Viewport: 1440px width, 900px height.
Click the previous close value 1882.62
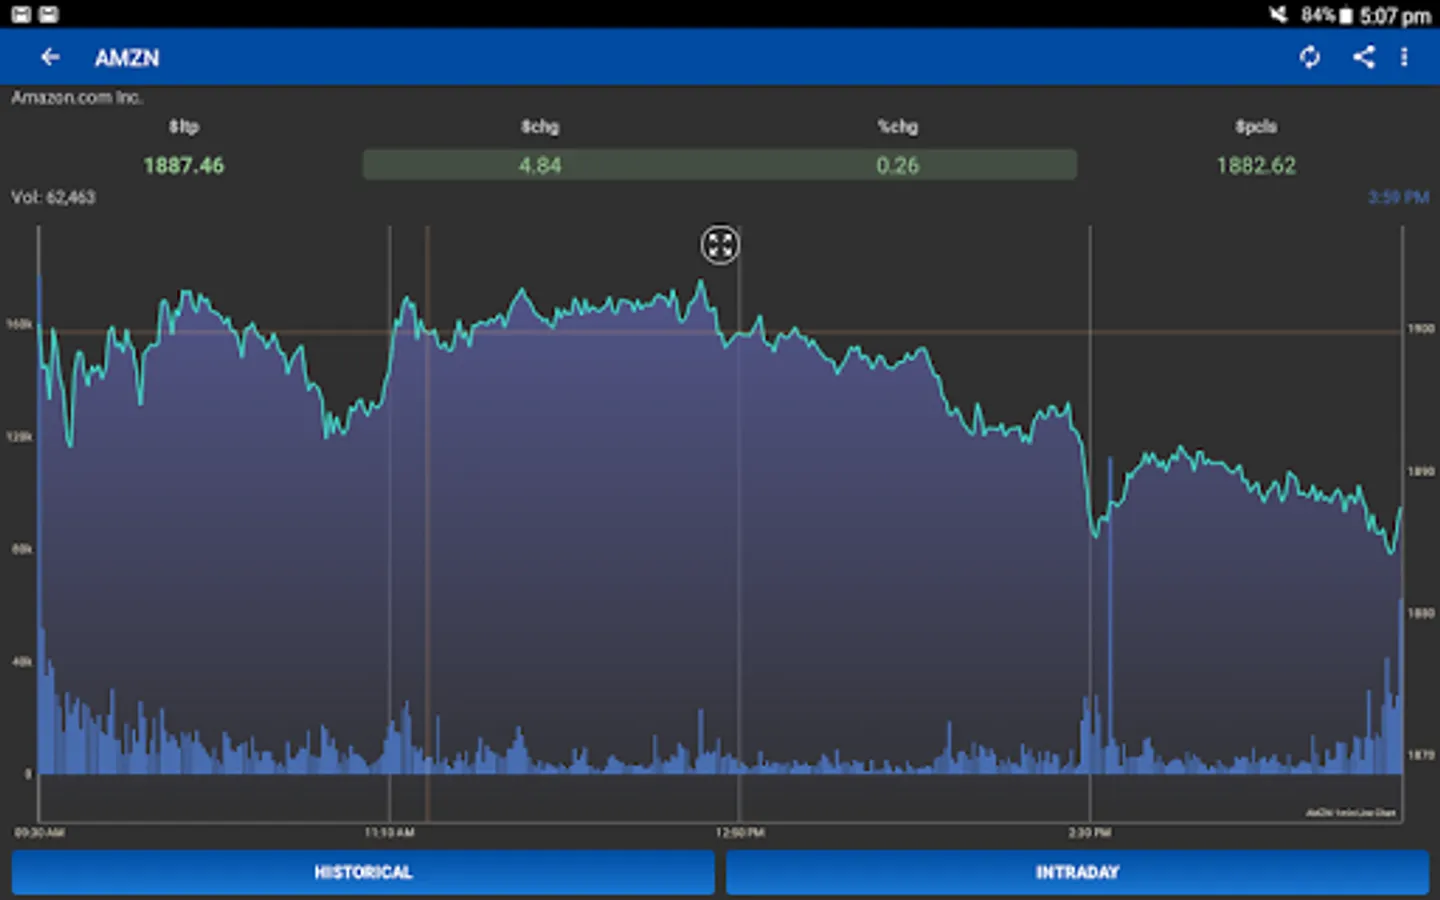click(x=1256, y=165)
